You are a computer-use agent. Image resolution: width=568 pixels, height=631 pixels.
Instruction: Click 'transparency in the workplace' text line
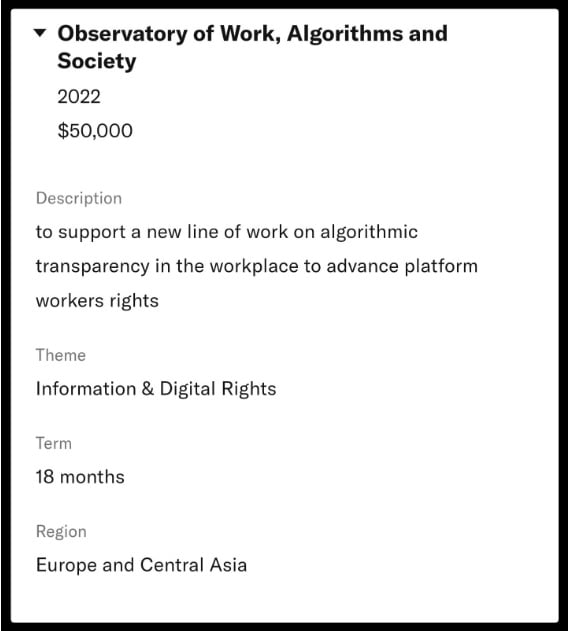coord(167,266)
